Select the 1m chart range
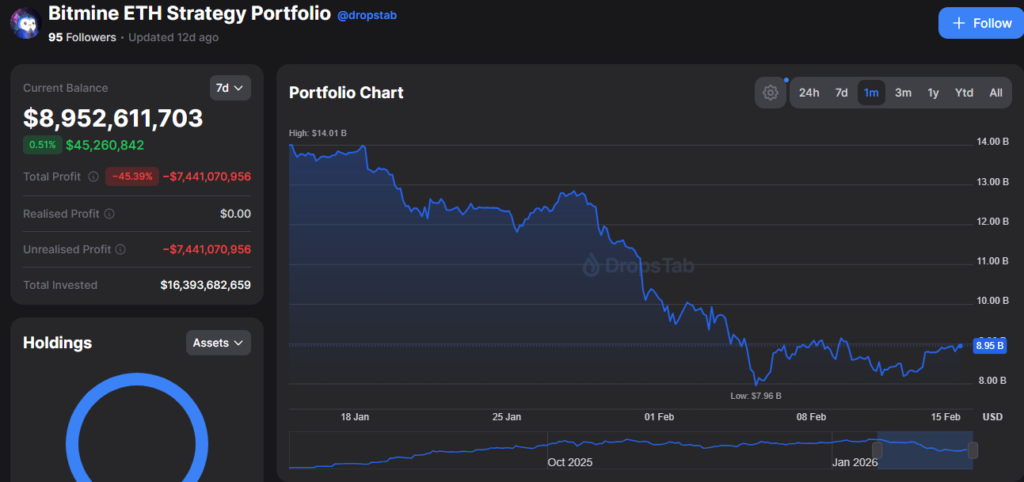 point(871,93)
